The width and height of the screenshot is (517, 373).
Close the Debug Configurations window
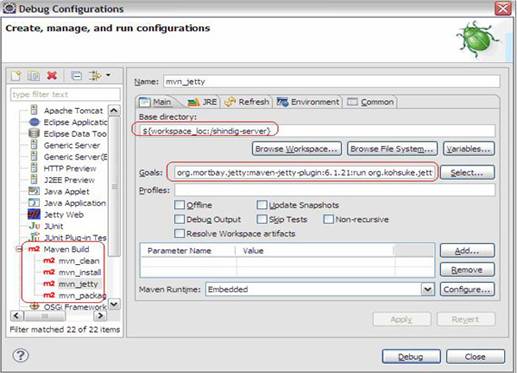(503, 8)
